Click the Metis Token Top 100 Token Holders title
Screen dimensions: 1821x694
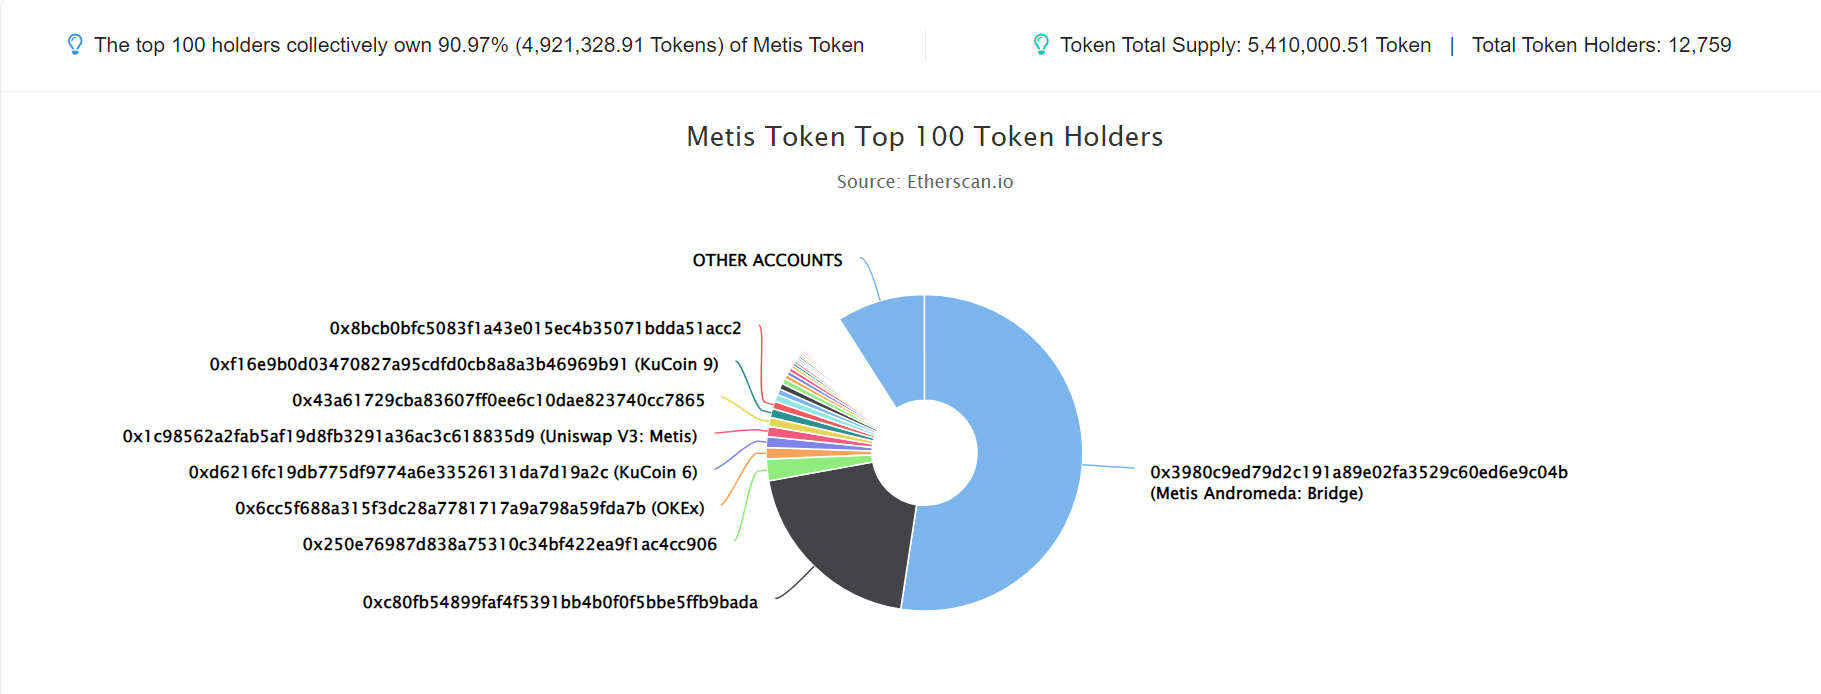(925, 136)
